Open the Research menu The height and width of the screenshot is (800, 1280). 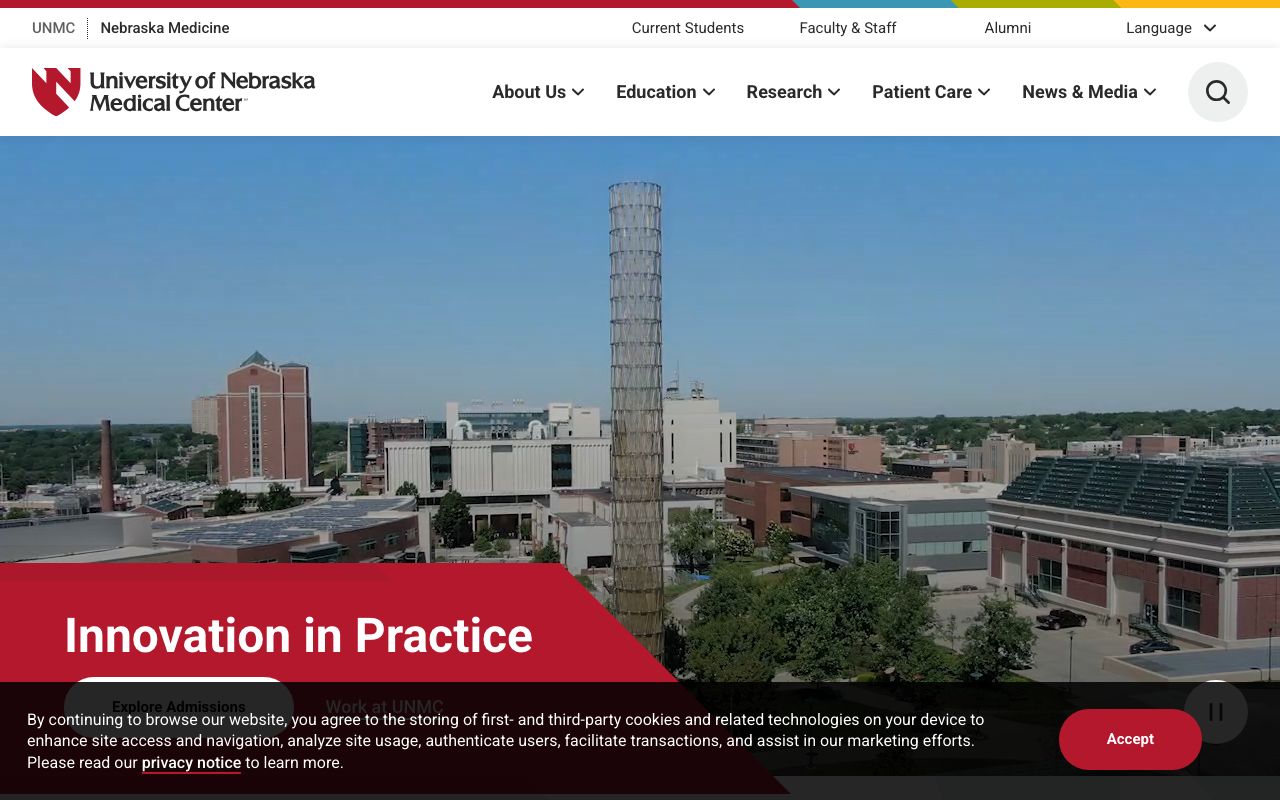pos(792,91)
